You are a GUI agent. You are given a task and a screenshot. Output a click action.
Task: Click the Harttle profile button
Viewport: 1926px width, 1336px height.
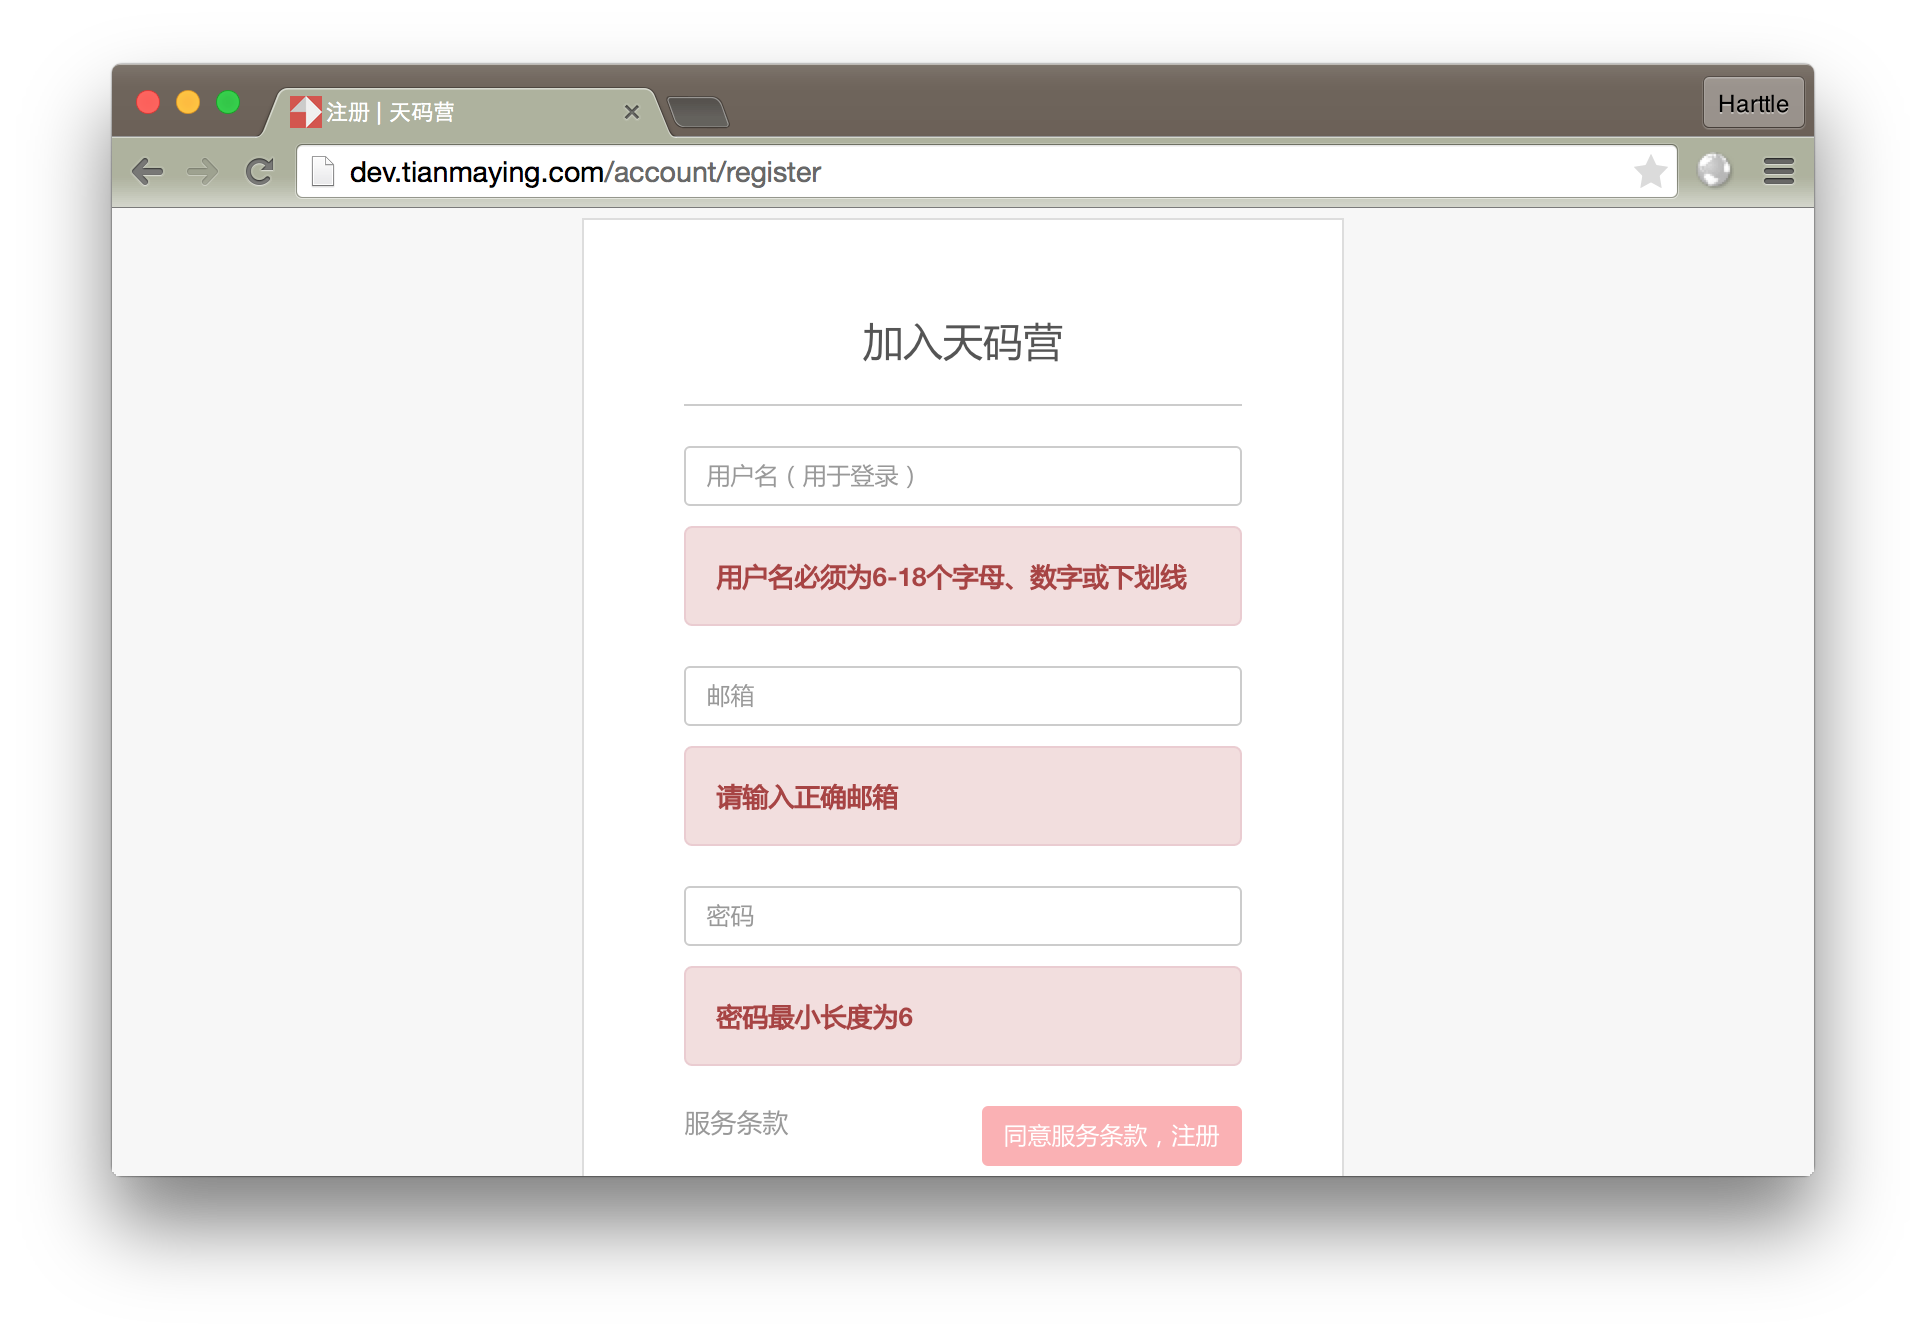pyautogui.click(x=1753, y=103)
